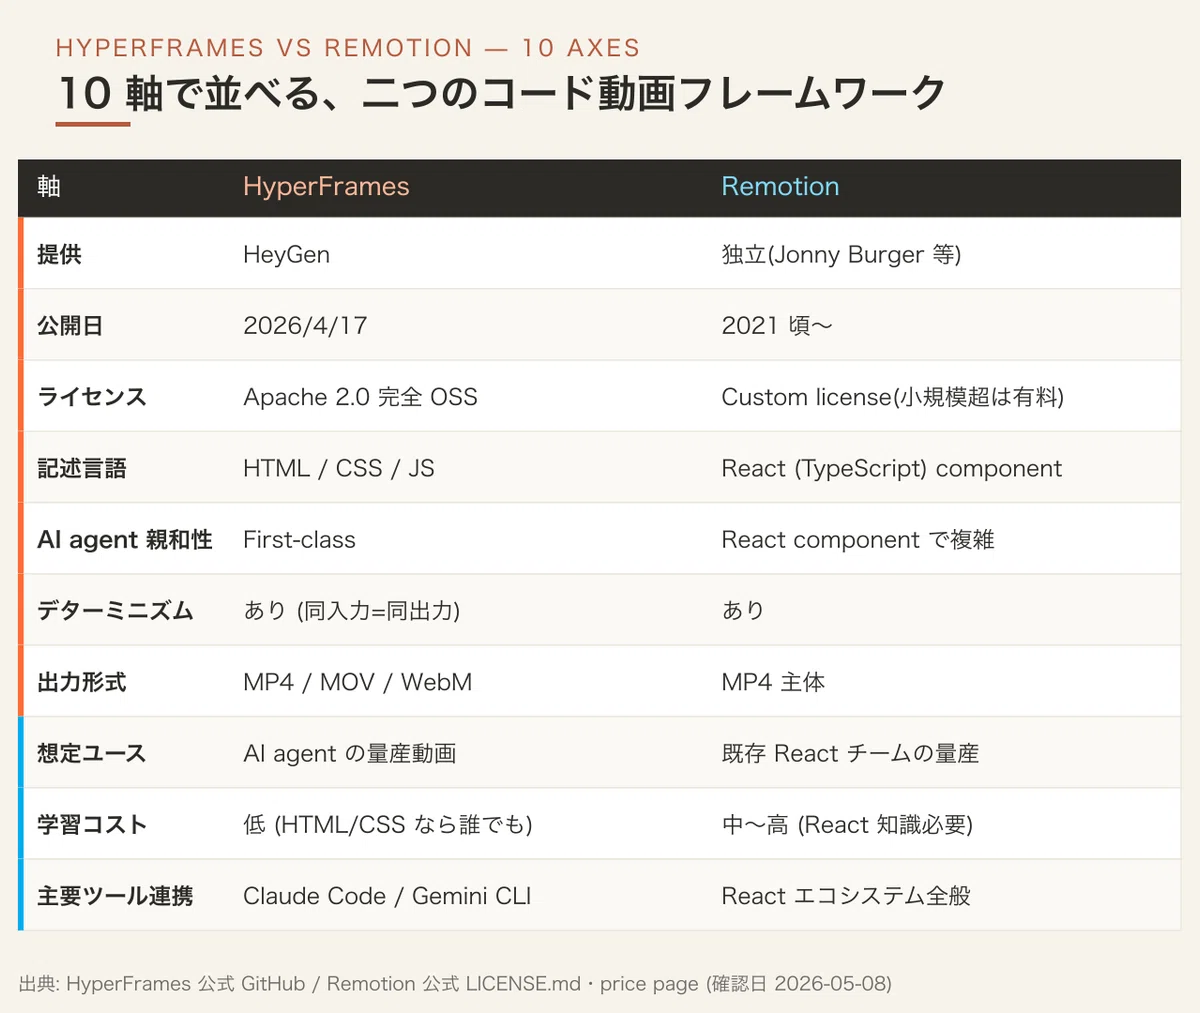Viewport: 1200px width, 1013px height.
Task: Click the 'ライセンス' row label
Action: pyautogui.click(x=92, y=397)
